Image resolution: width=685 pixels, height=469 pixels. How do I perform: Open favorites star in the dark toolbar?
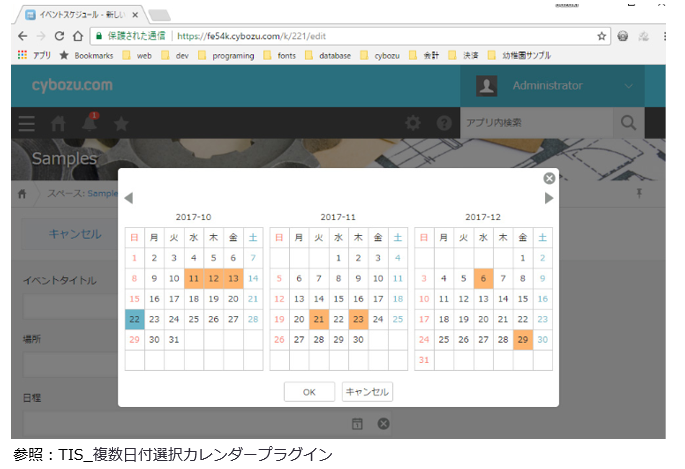pyautogui.click(x=121, y=124)
